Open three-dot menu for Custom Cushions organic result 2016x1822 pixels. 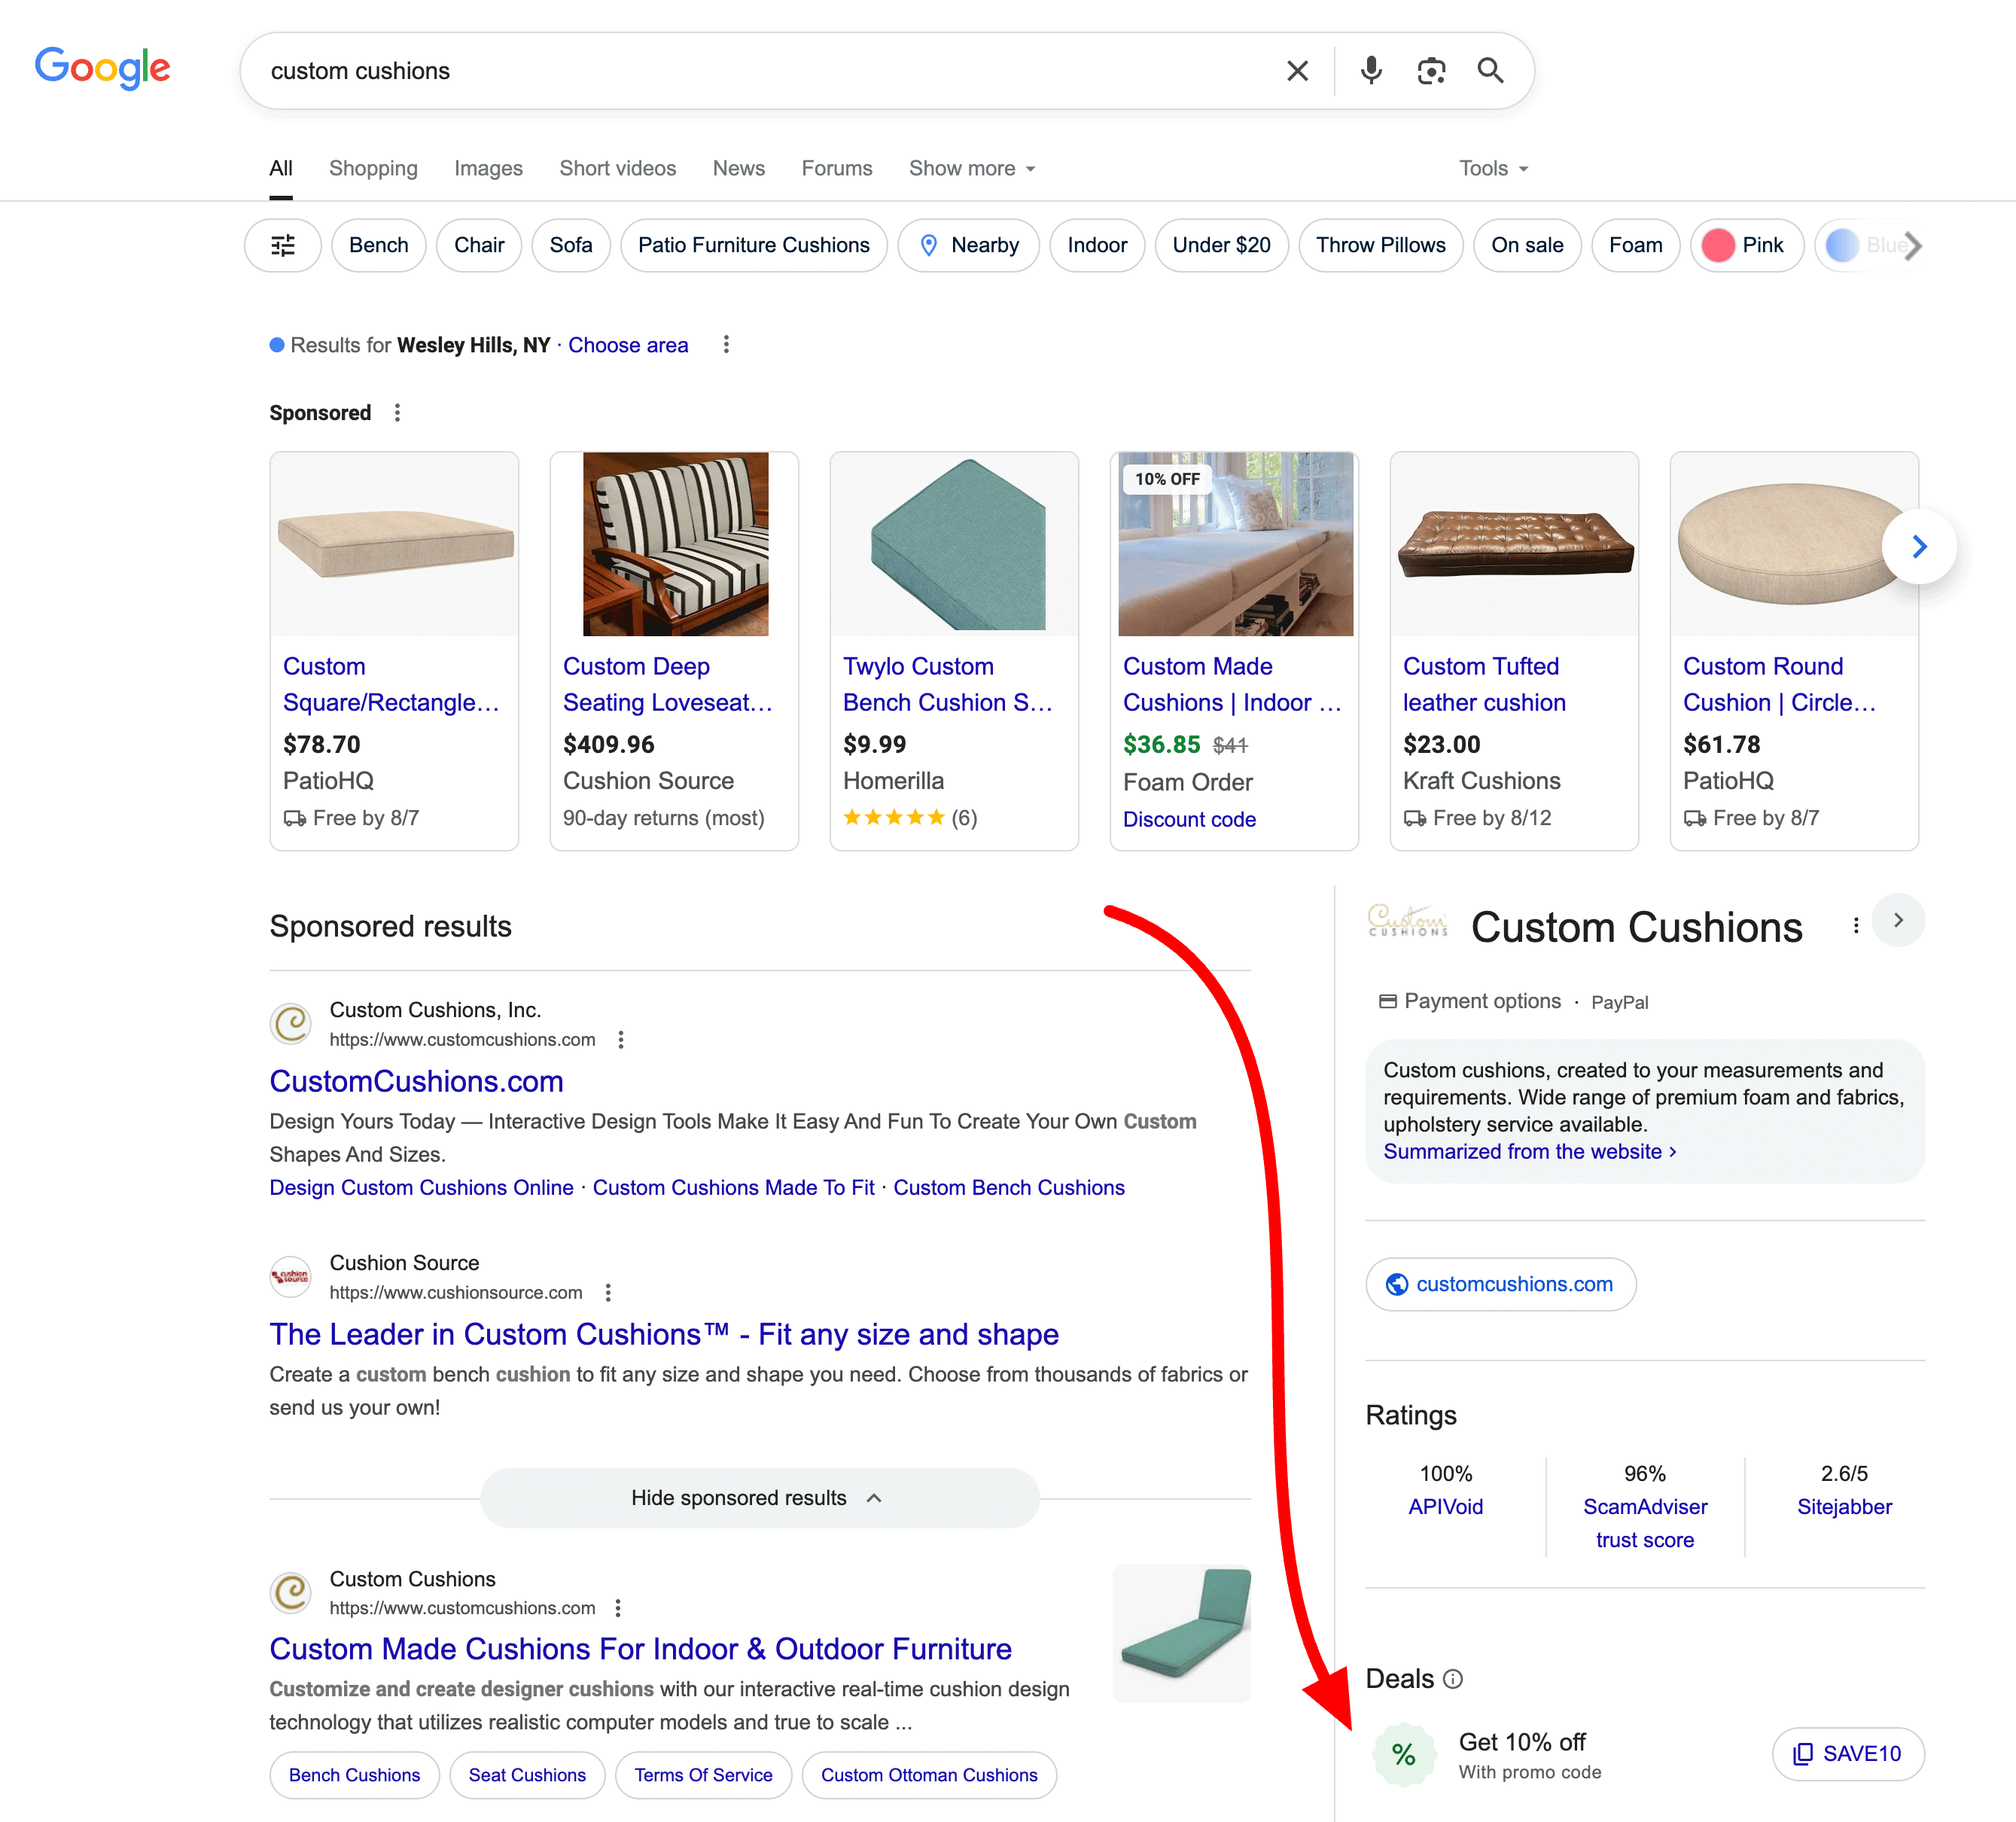[618, 1608]
